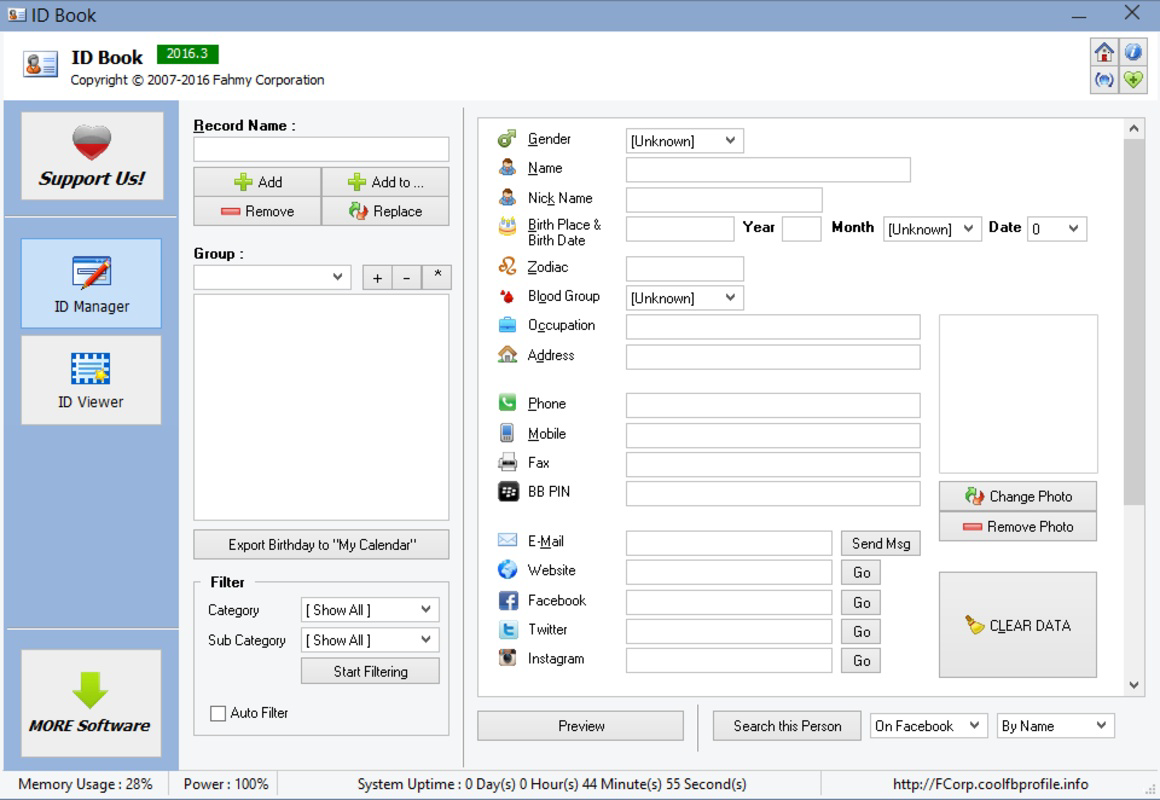The width and height of the screenshot is (1160, 800).
Task: Click the green heart plus icon
Action: click(1133, 79)
